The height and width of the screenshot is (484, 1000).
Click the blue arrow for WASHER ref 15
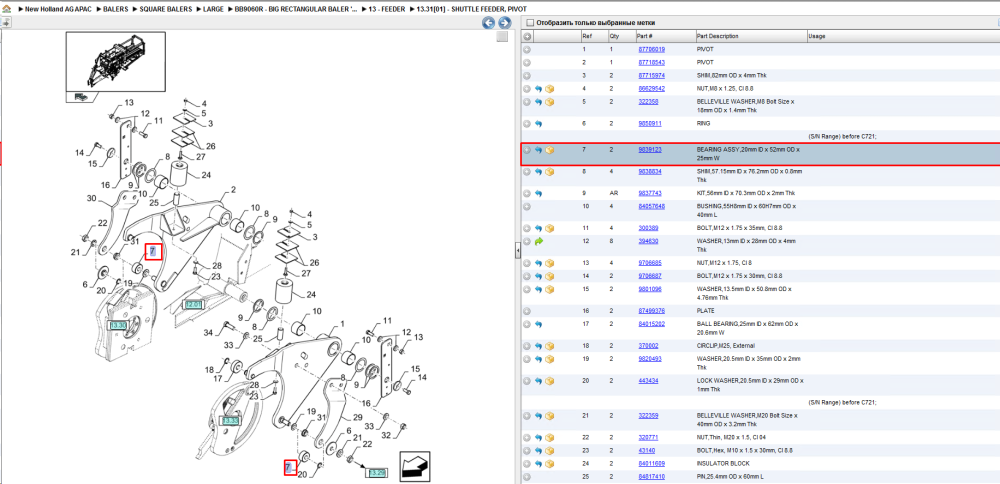point(538,290)
